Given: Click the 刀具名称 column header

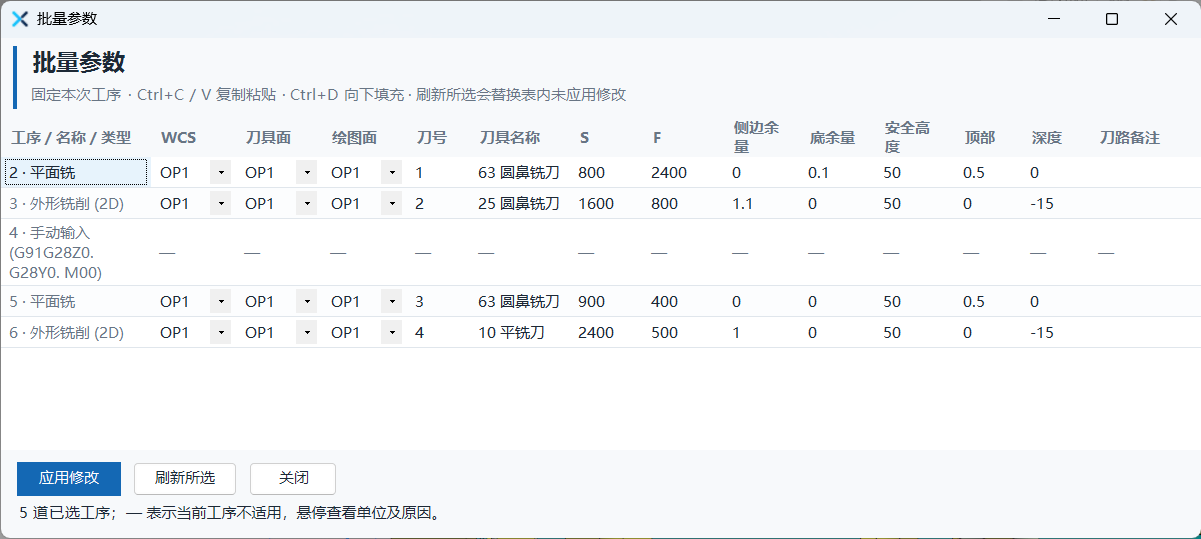Looking at the screenshot, I should click(510, 138).
